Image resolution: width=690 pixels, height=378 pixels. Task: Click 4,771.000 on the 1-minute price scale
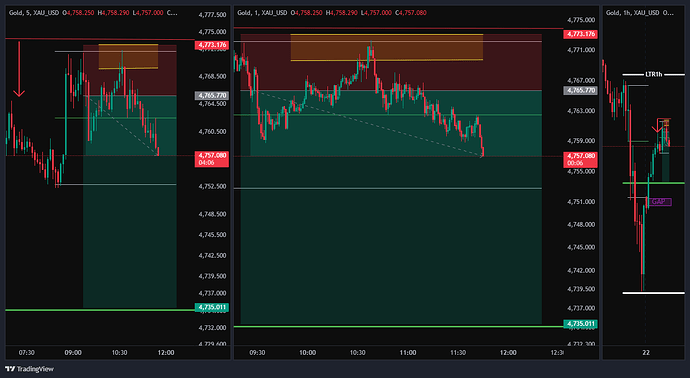(581, 50)
